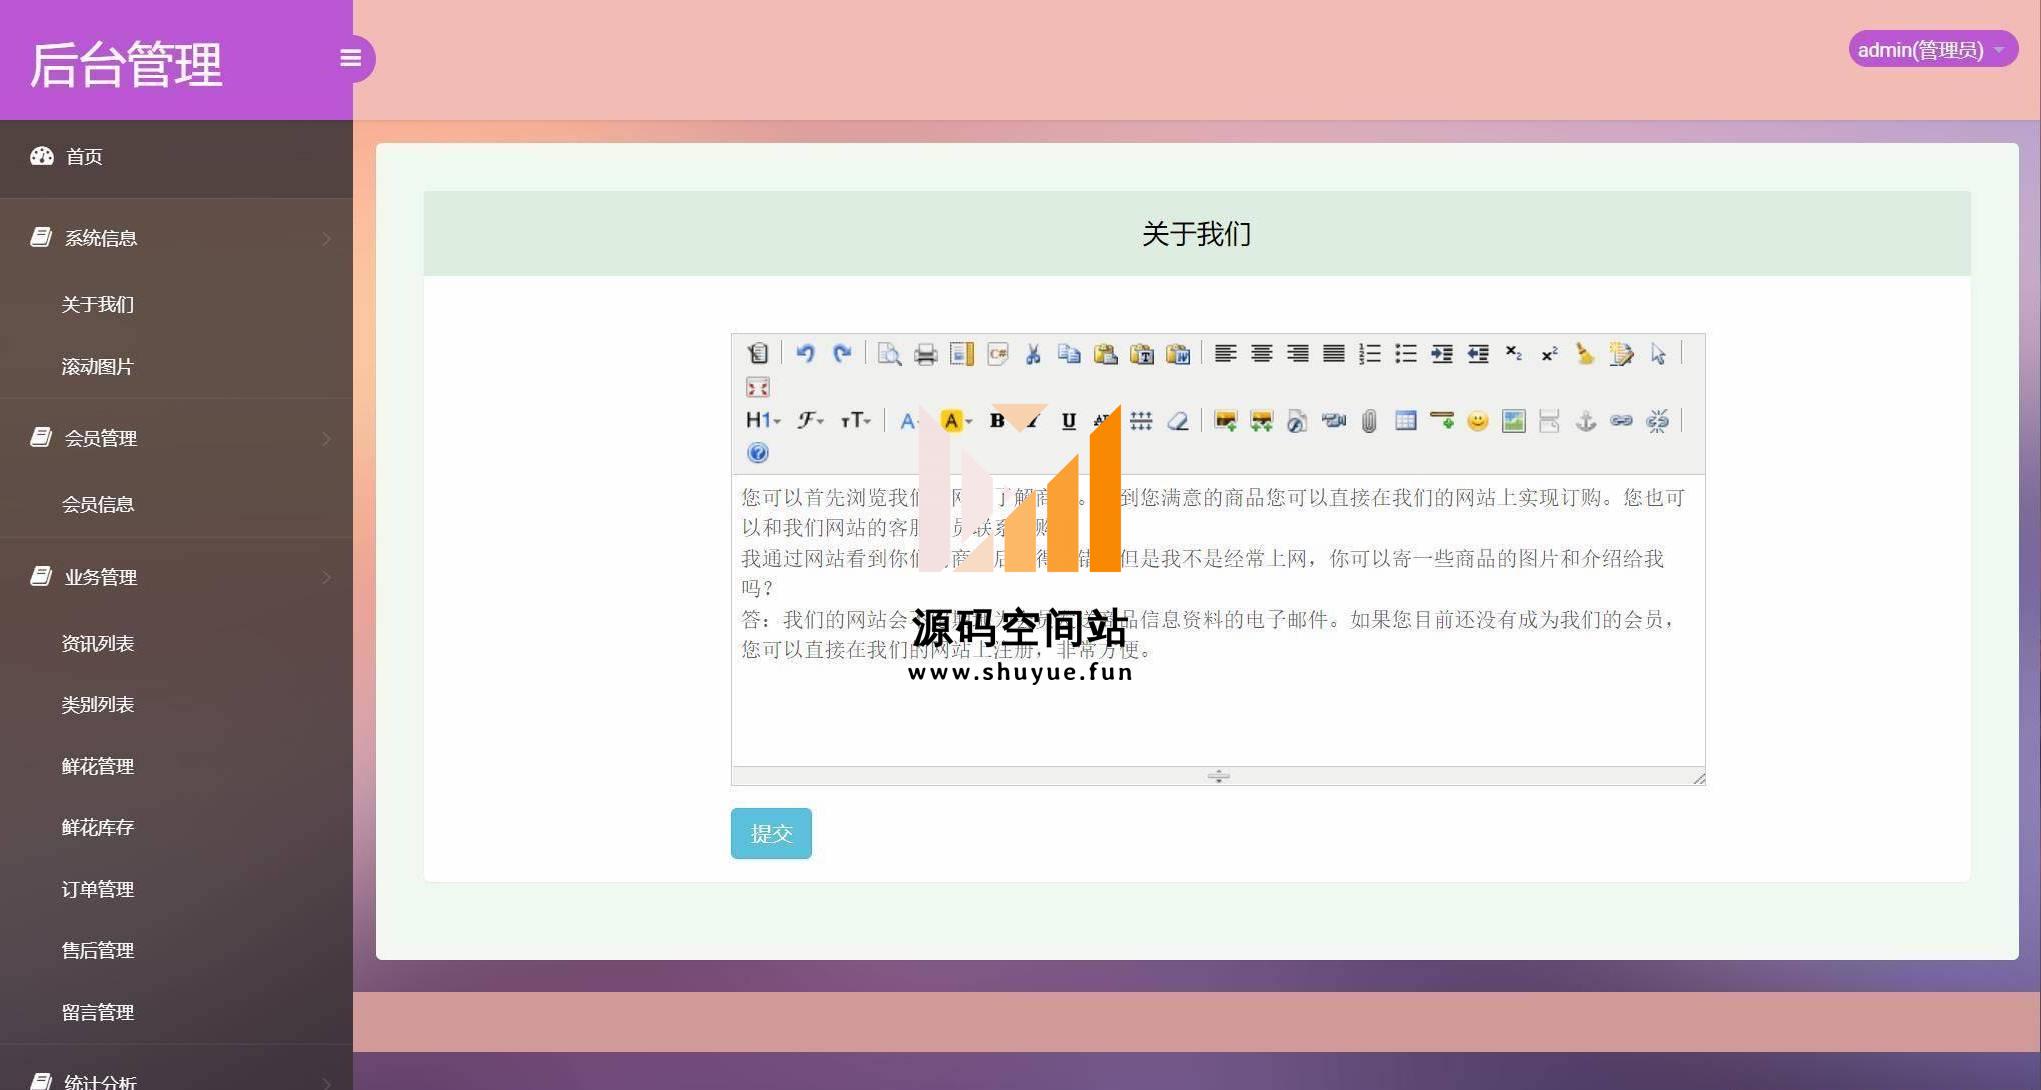Click the 提交 submit button
This screenshot has height=1090, width=2041.
point(771,833)
